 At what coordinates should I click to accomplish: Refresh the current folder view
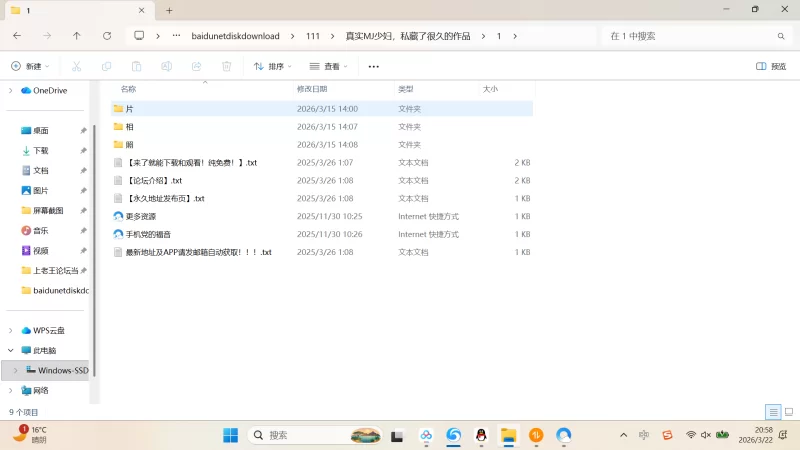107,35
